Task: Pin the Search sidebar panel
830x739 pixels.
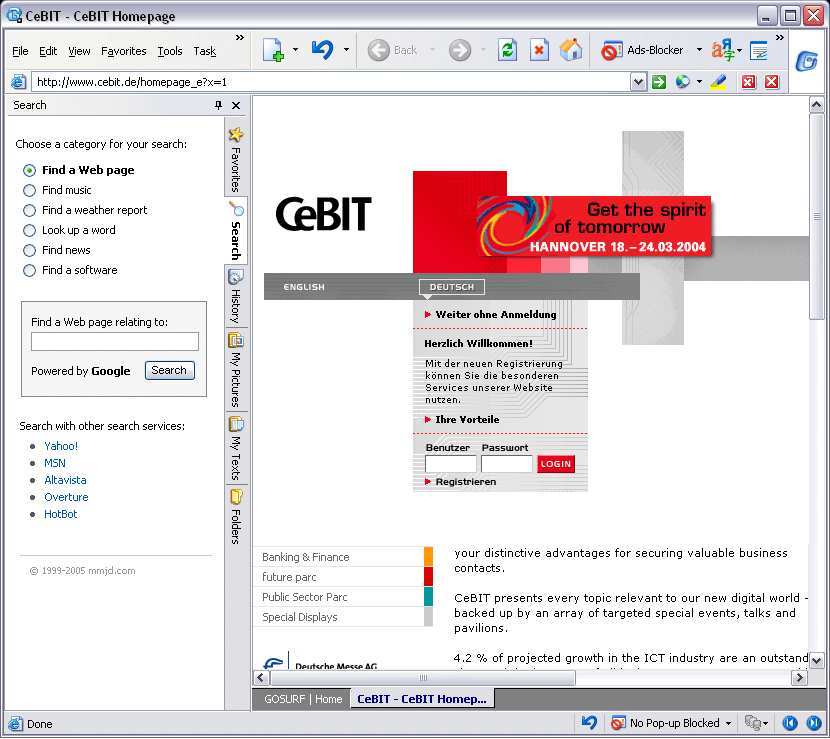Action: tap(218, 105)
